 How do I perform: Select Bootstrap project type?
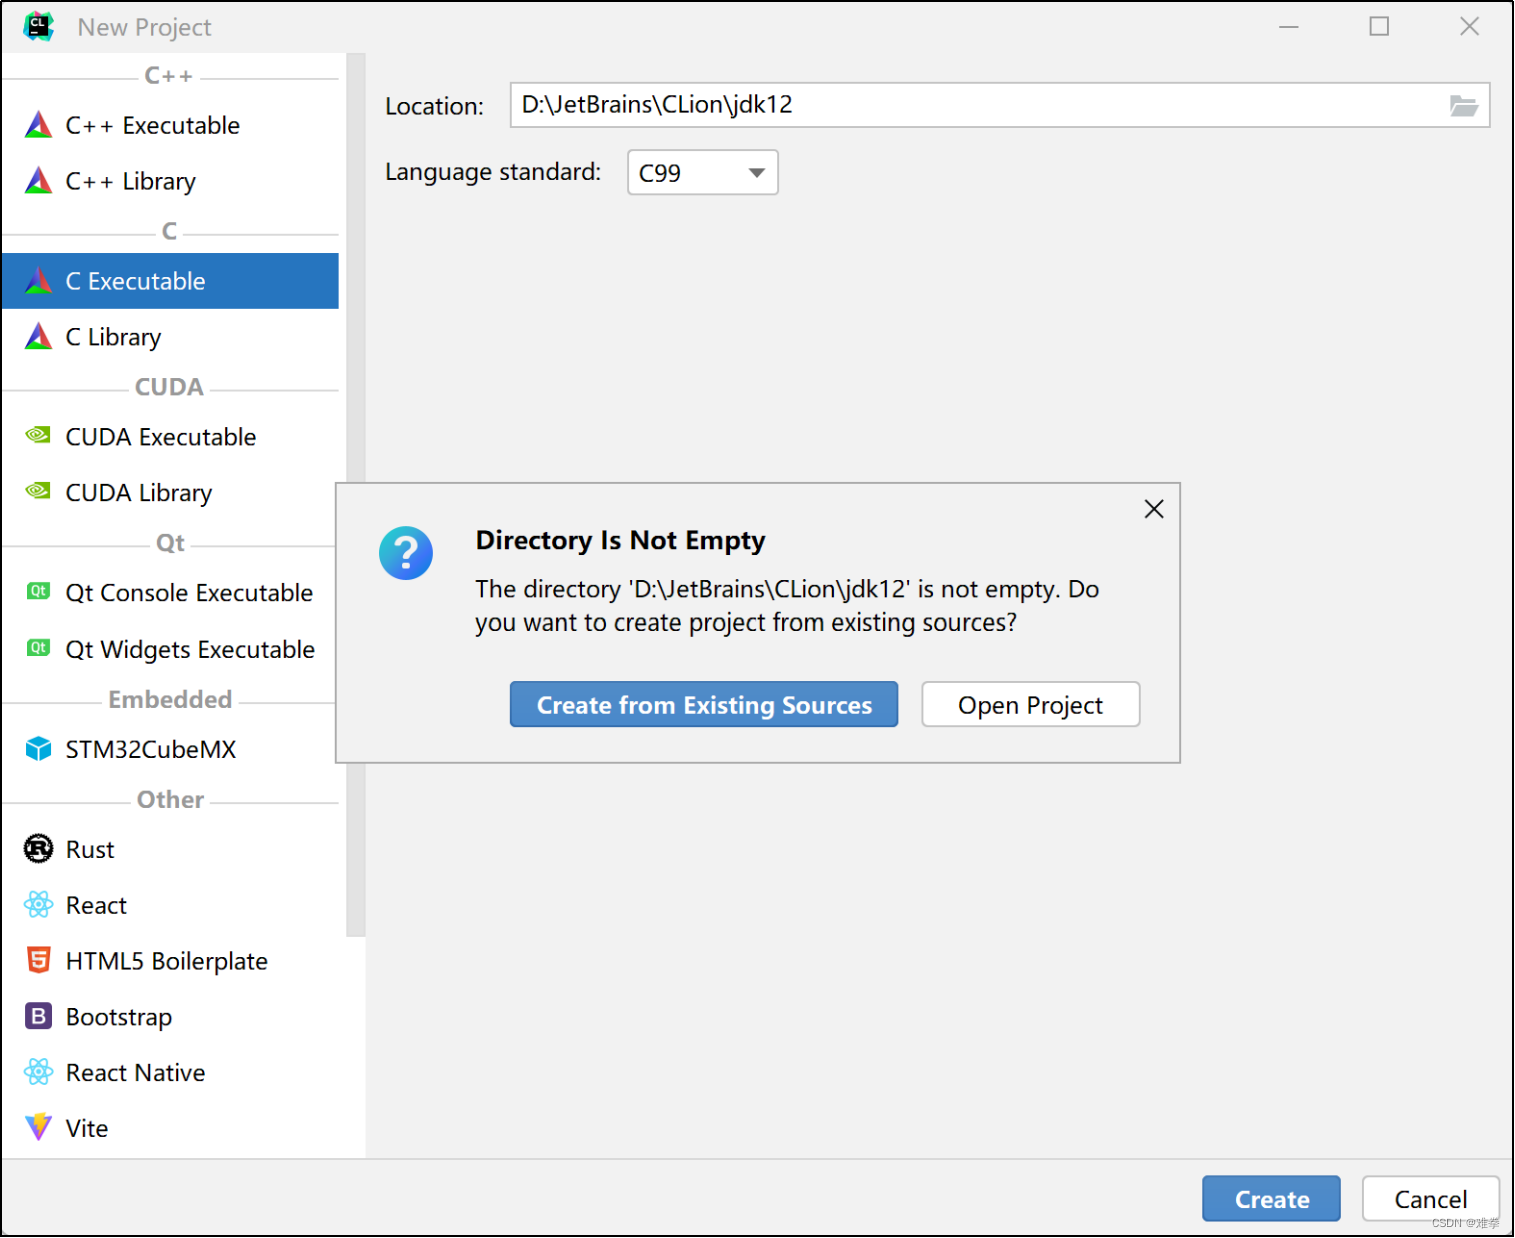click(x=170, y=1017)
